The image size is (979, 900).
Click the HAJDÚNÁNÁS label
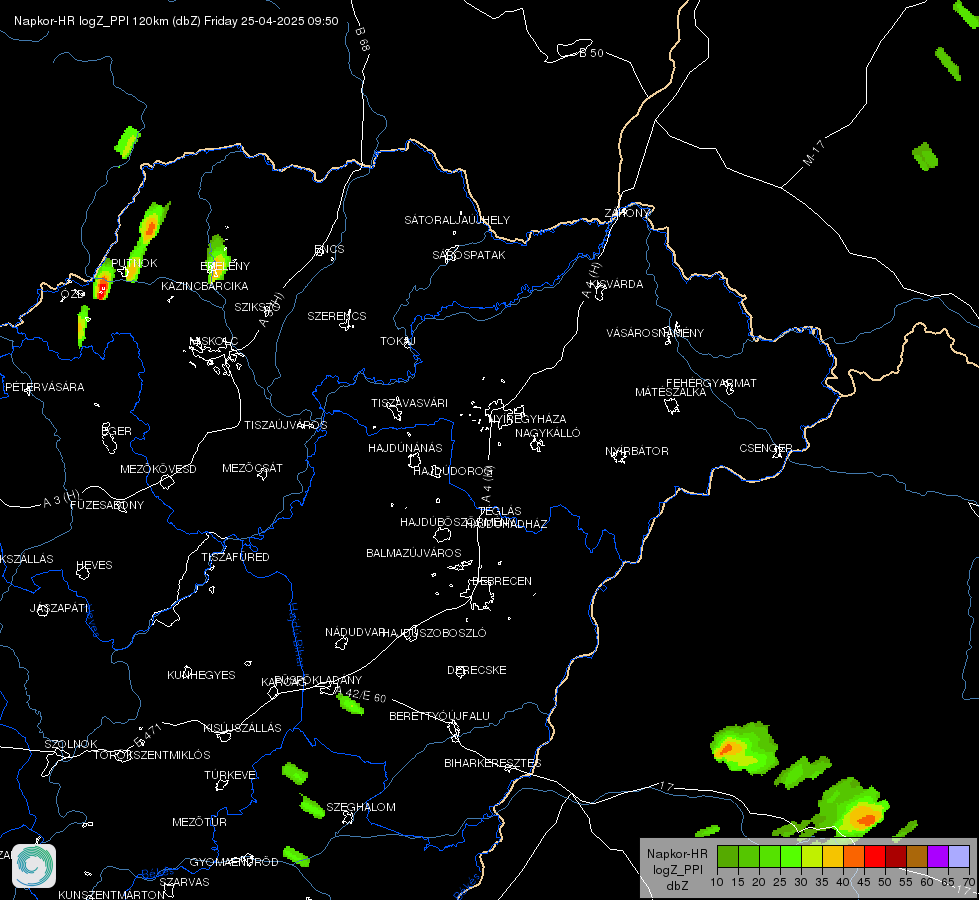405,448
